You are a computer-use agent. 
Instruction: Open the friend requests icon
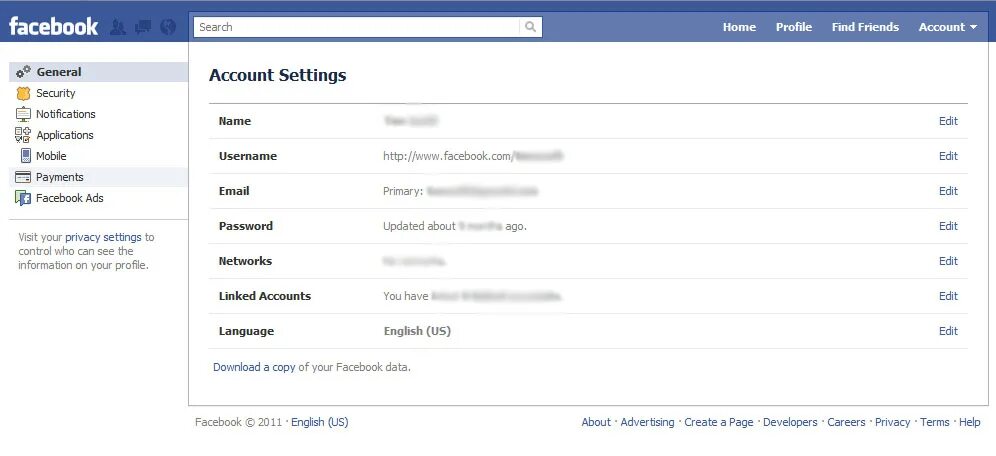[118, 27]
